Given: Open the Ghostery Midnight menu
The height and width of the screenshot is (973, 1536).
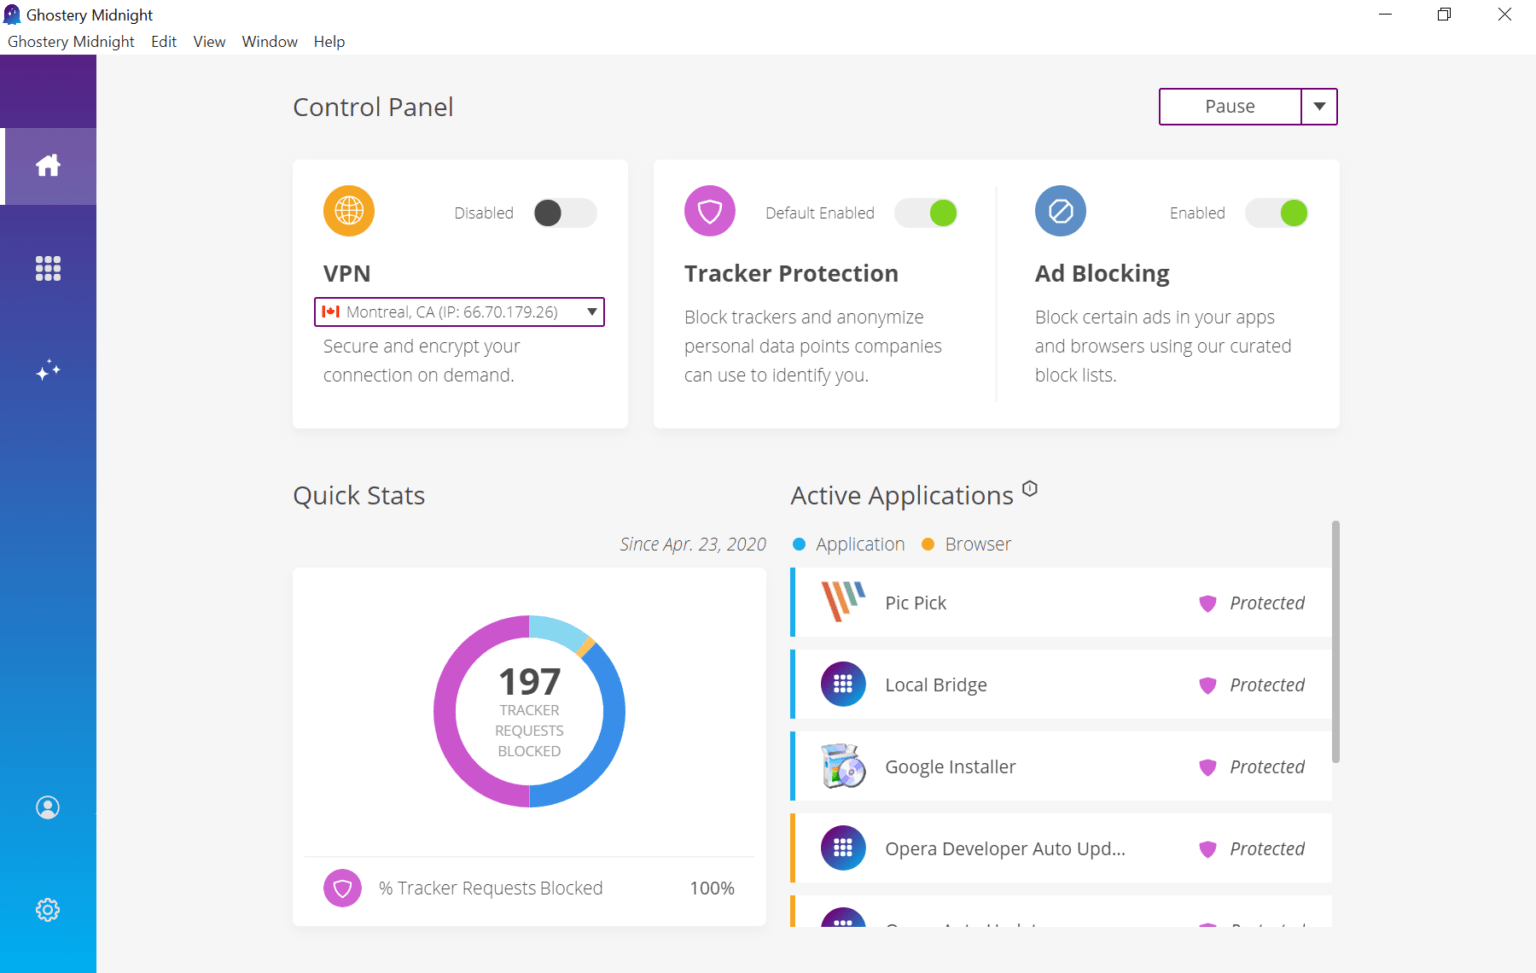Looking at the screenshot, I should click(x=71, y=41).
